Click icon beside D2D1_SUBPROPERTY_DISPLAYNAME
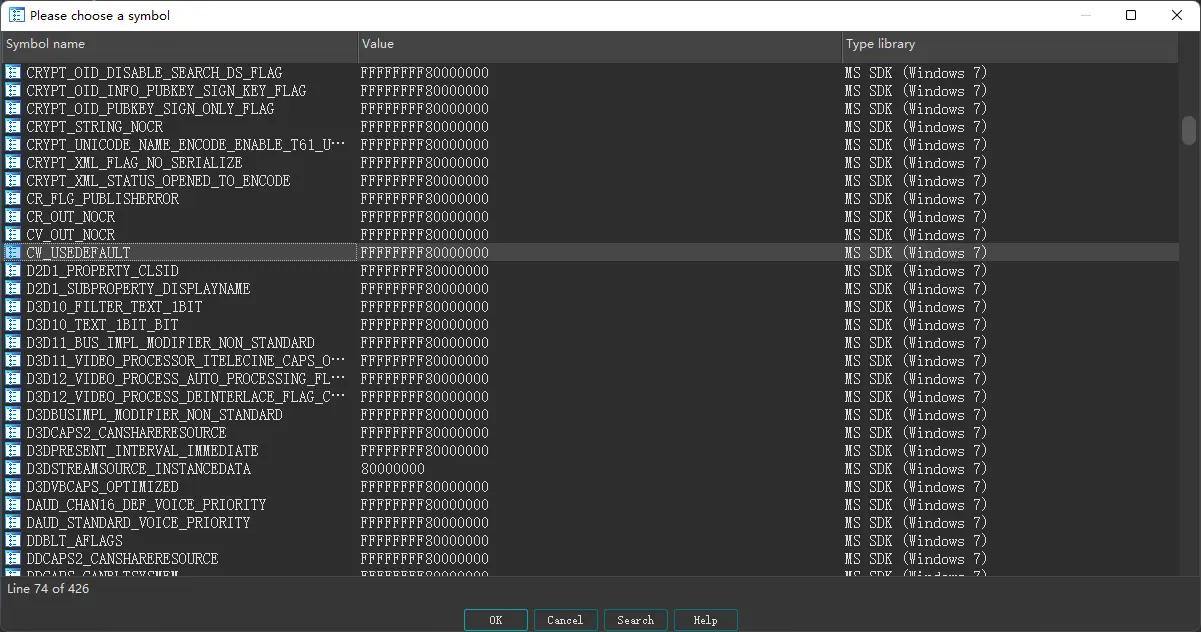The image size is (1201, 632). pos(13,289)
